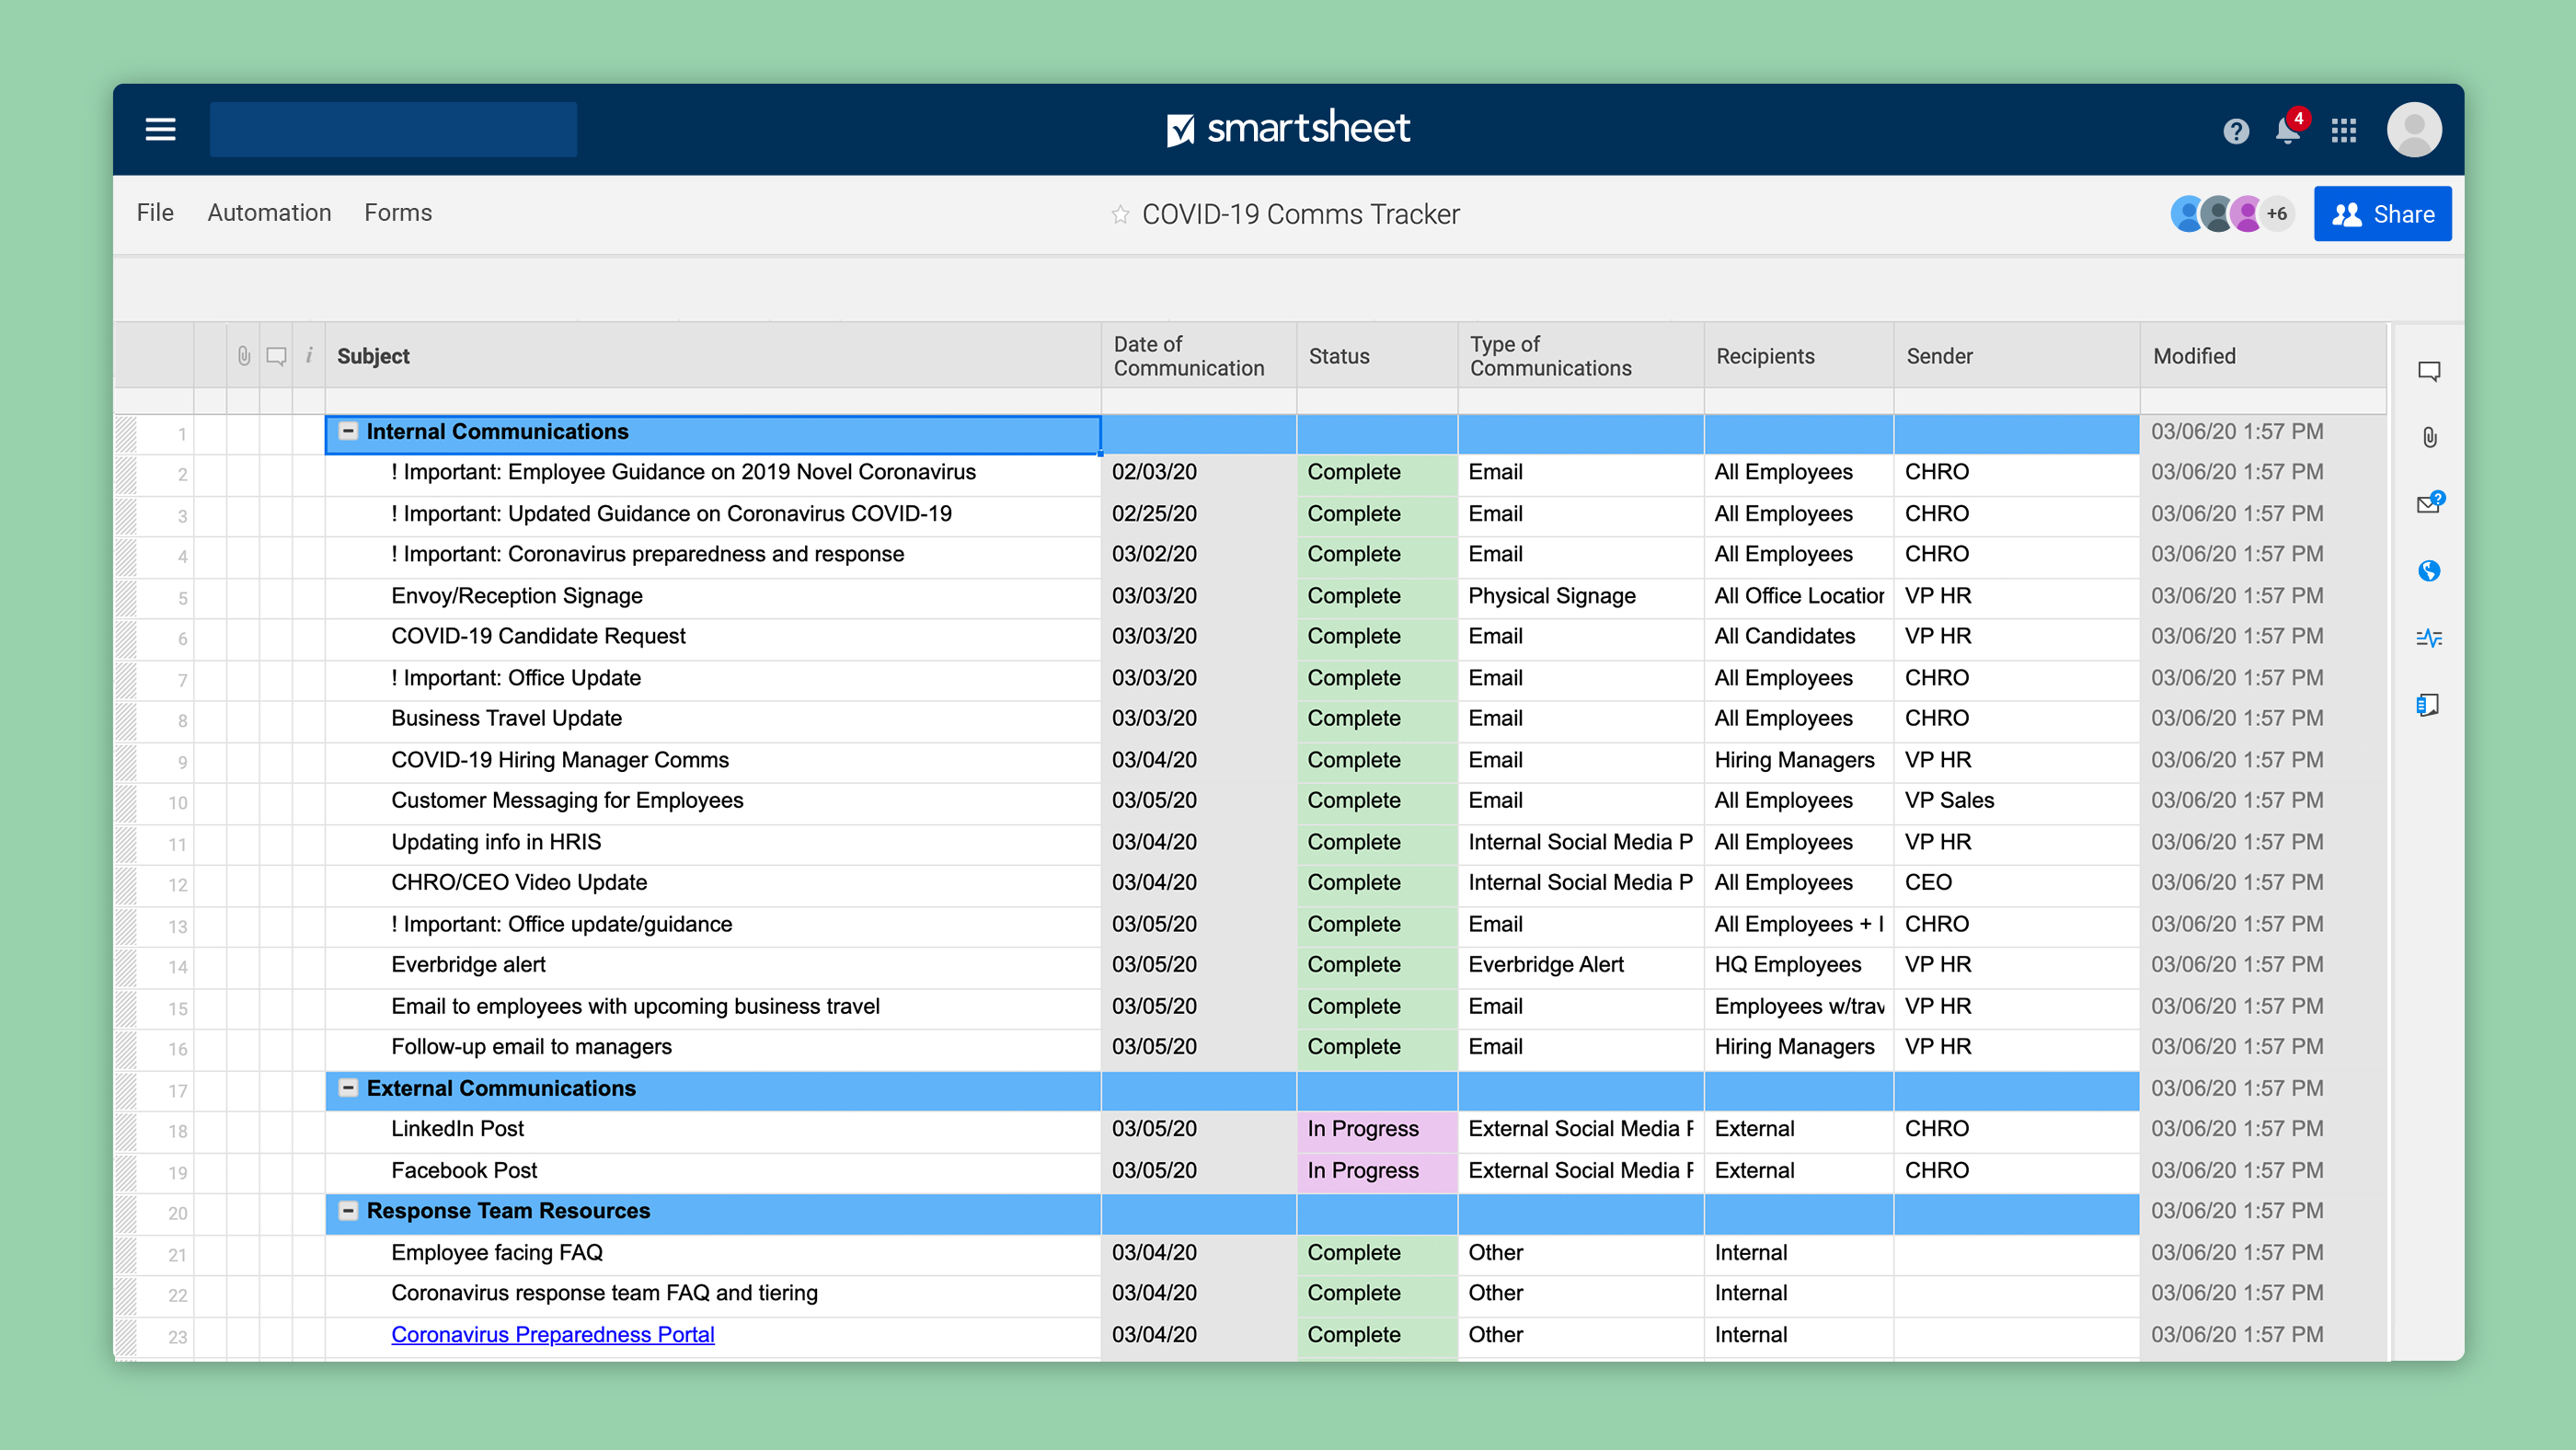Open the Automation menu

[269, 213]
